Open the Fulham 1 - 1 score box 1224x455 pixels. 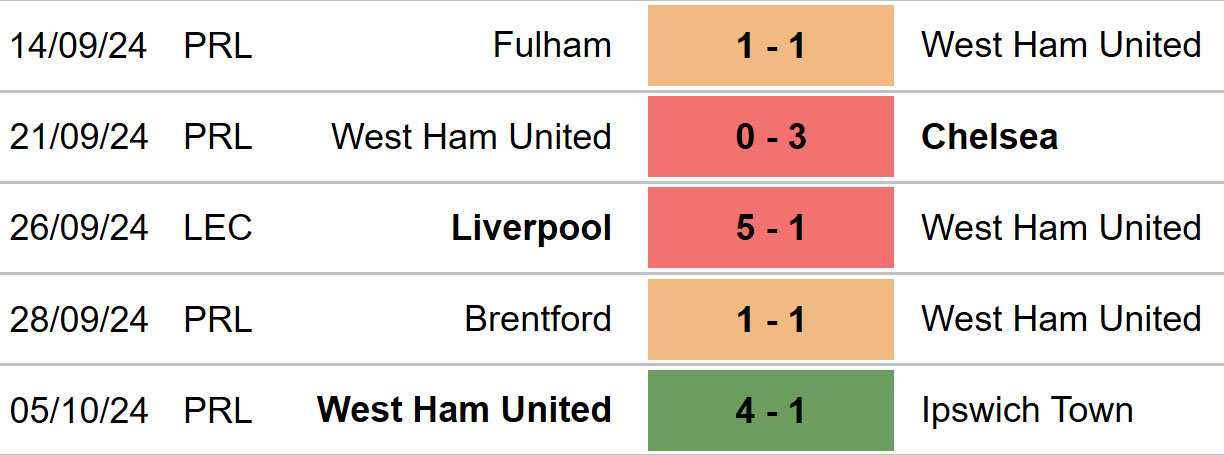(770, 45)
